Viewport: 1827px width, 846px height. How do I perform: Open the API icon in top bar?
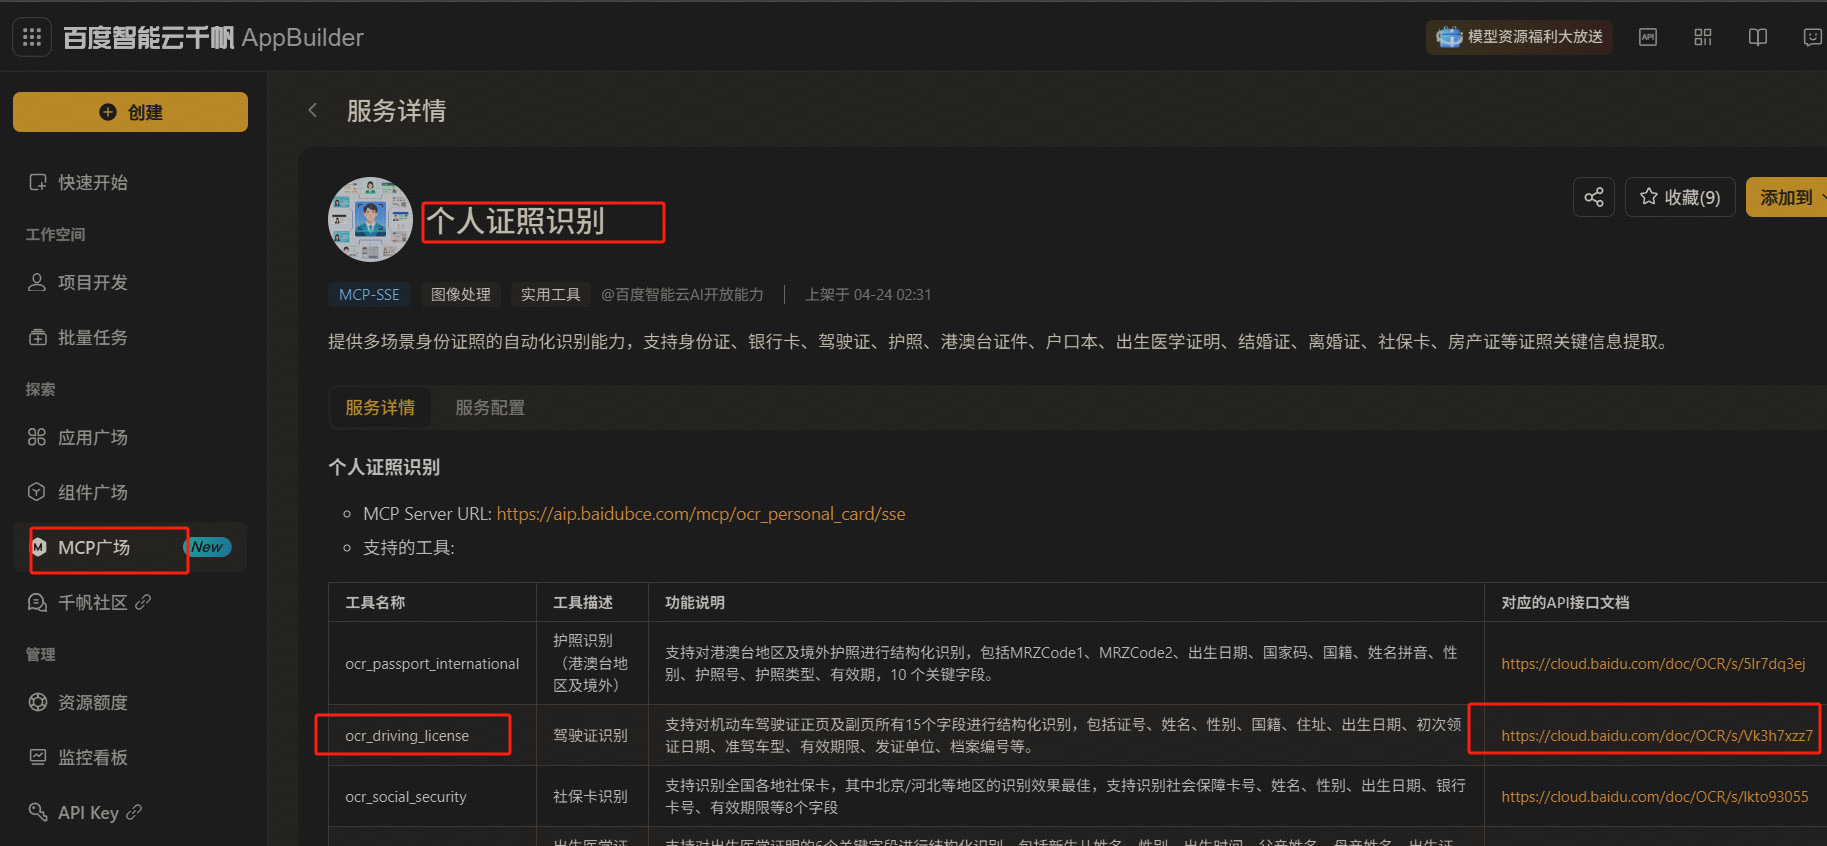1648,37
